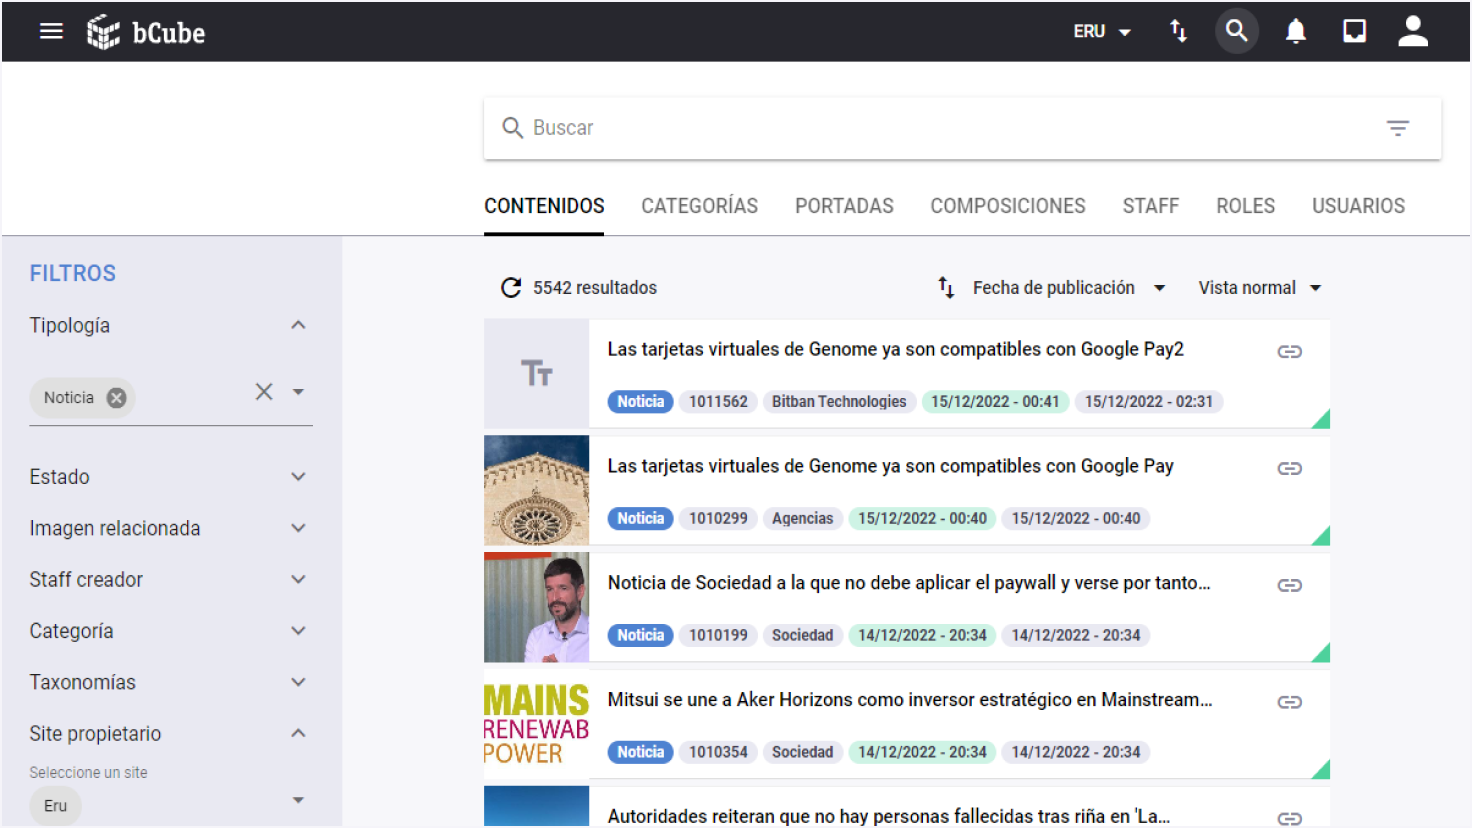Clear all Tipología selections with the X
Image resolution: width=1472 pixels, height=828 pixels.
pos(264,392)
